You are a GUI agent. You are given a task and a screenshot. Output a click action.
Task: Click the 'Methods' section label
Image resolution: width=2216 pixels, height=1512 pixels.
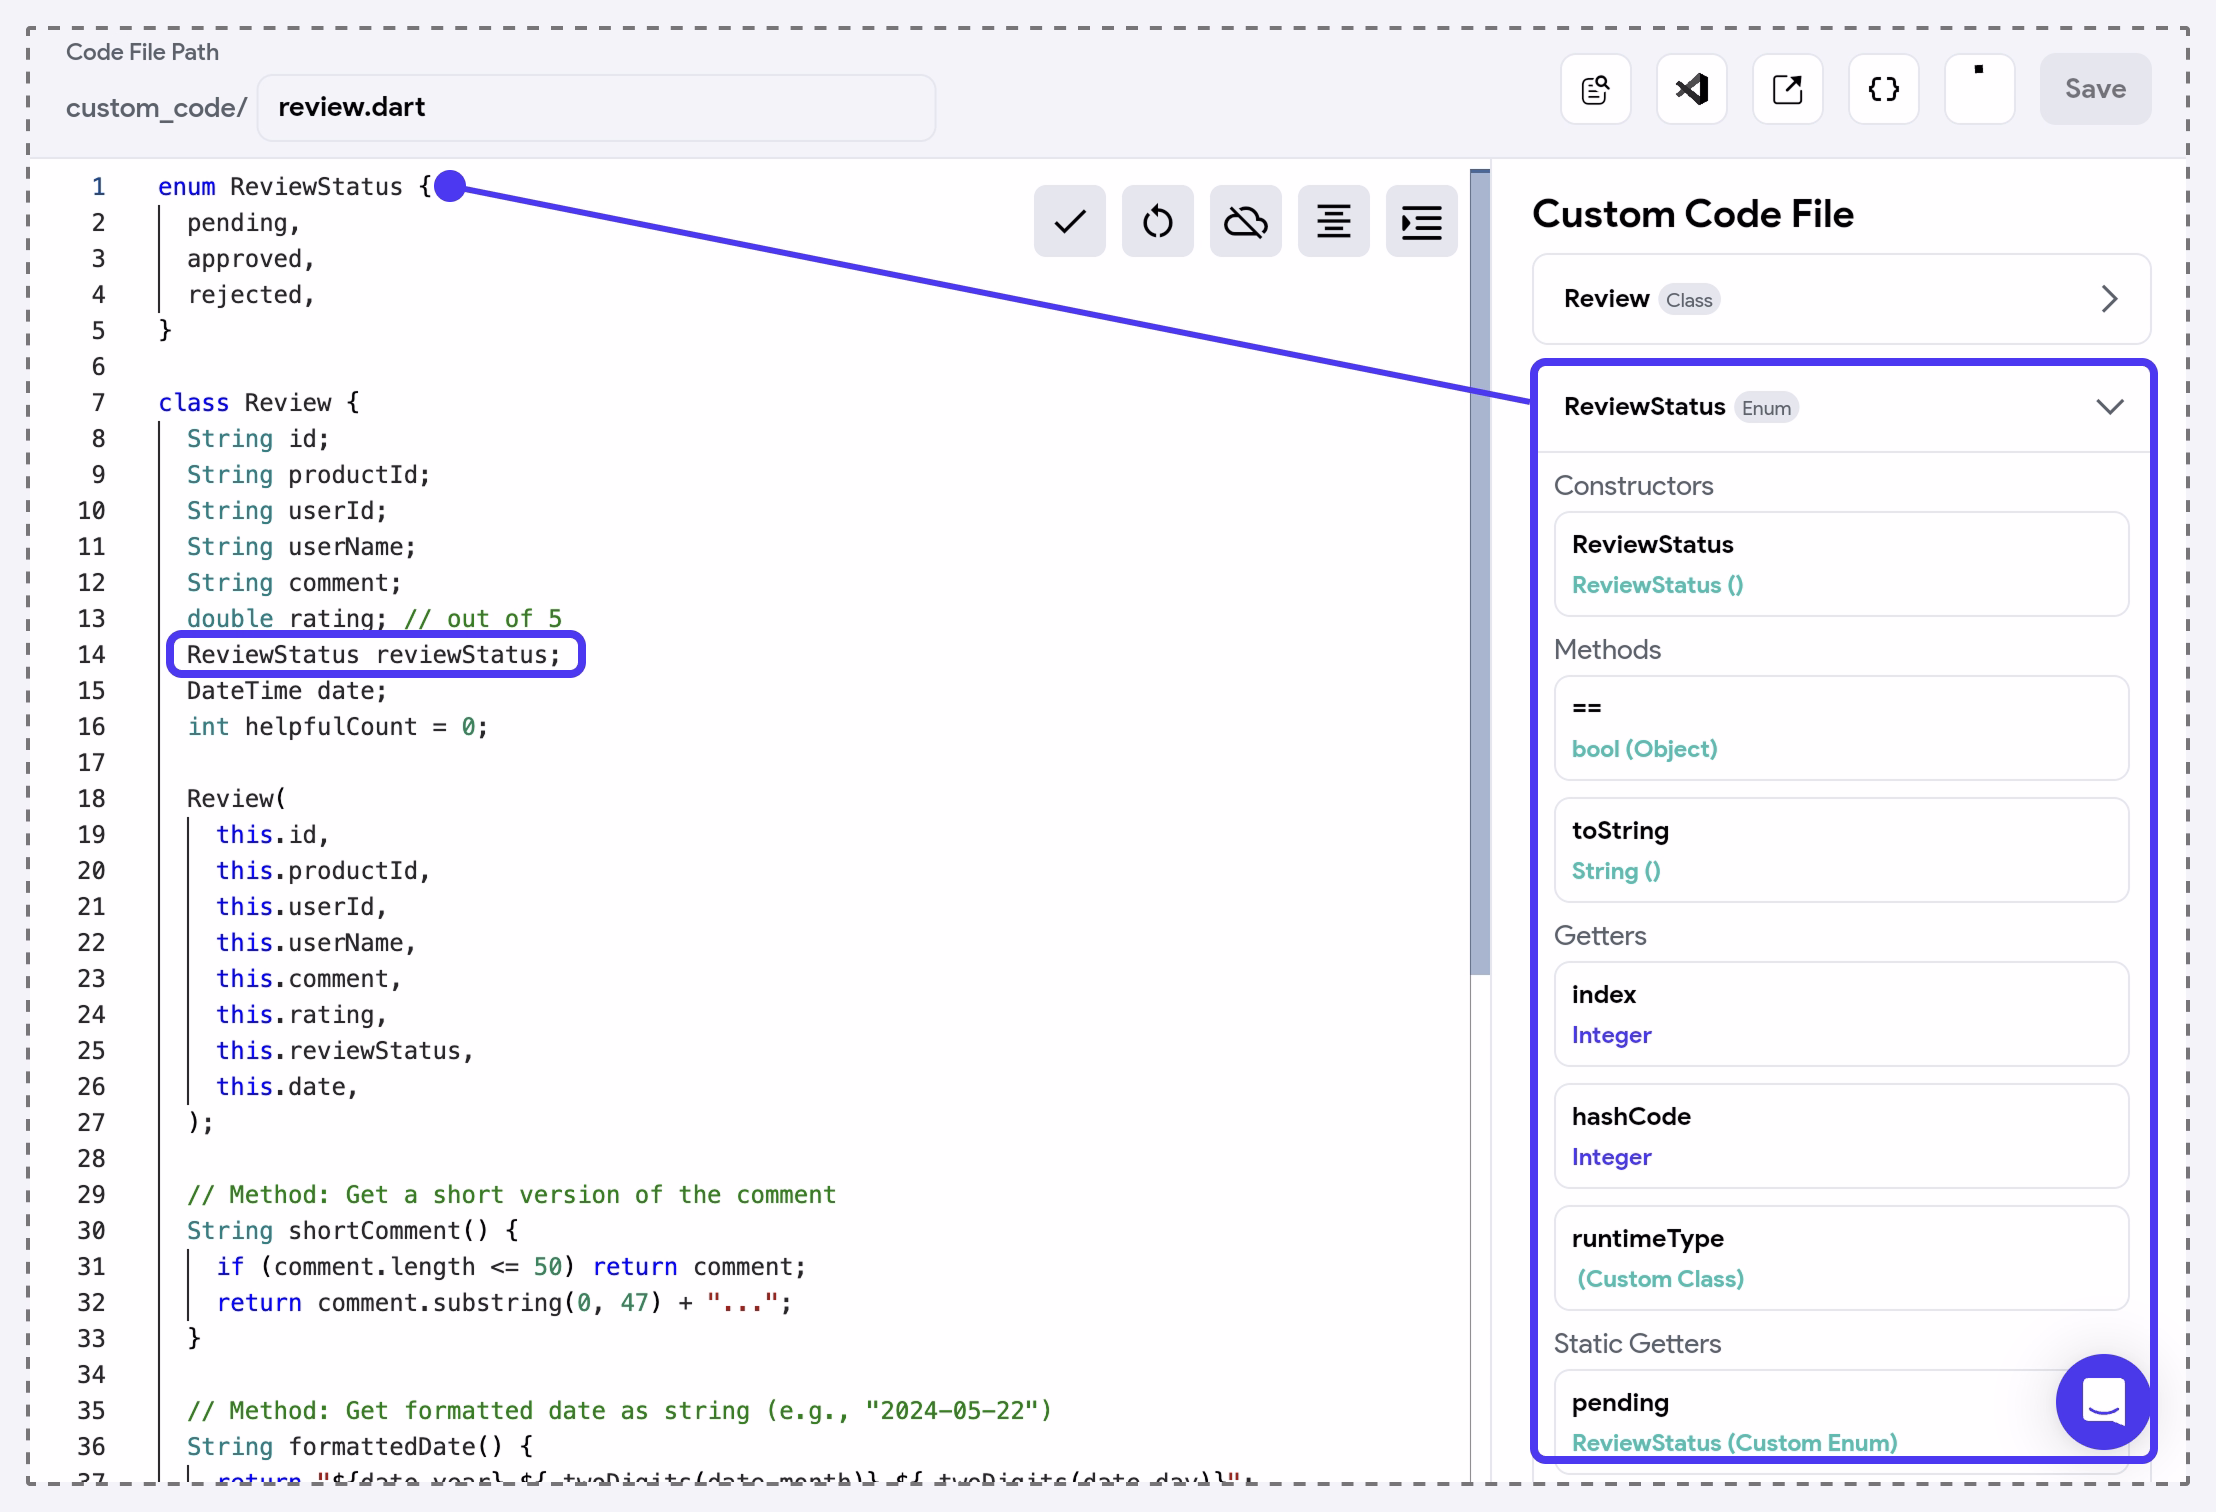coord(1607,650)
